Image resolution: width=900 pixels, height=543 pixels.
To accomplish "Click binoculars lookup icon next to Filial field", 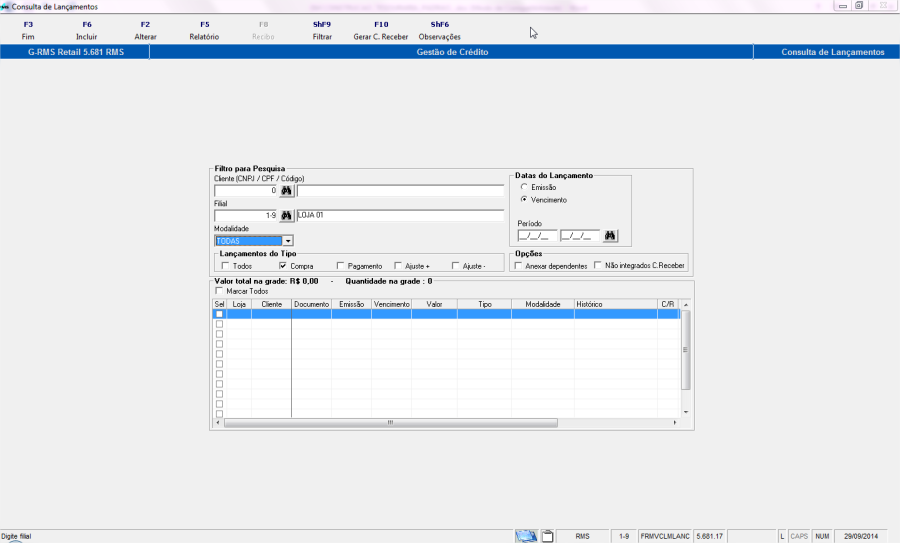I will (x=286, y=216).
